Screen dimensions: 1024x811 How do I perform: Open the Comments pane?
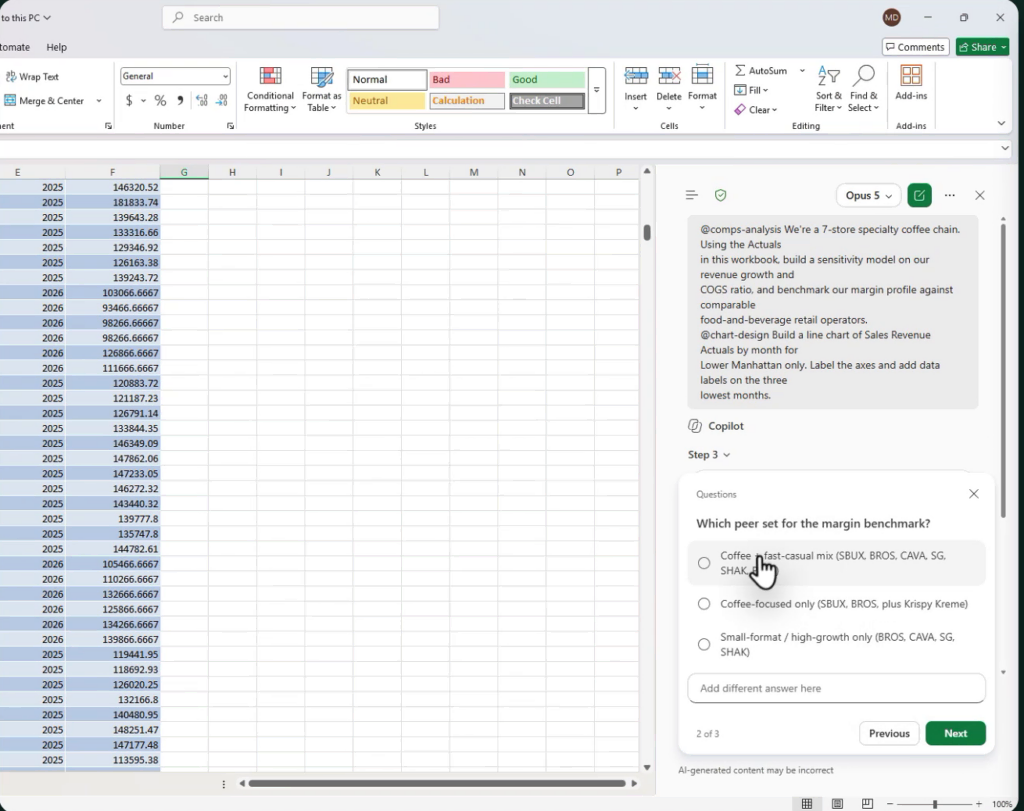click(915, 47)
